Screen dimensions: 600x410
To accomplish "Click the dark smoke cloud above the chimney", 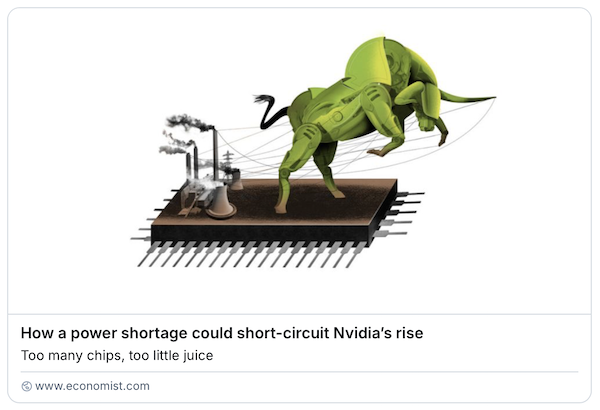I will coord(188,123).
